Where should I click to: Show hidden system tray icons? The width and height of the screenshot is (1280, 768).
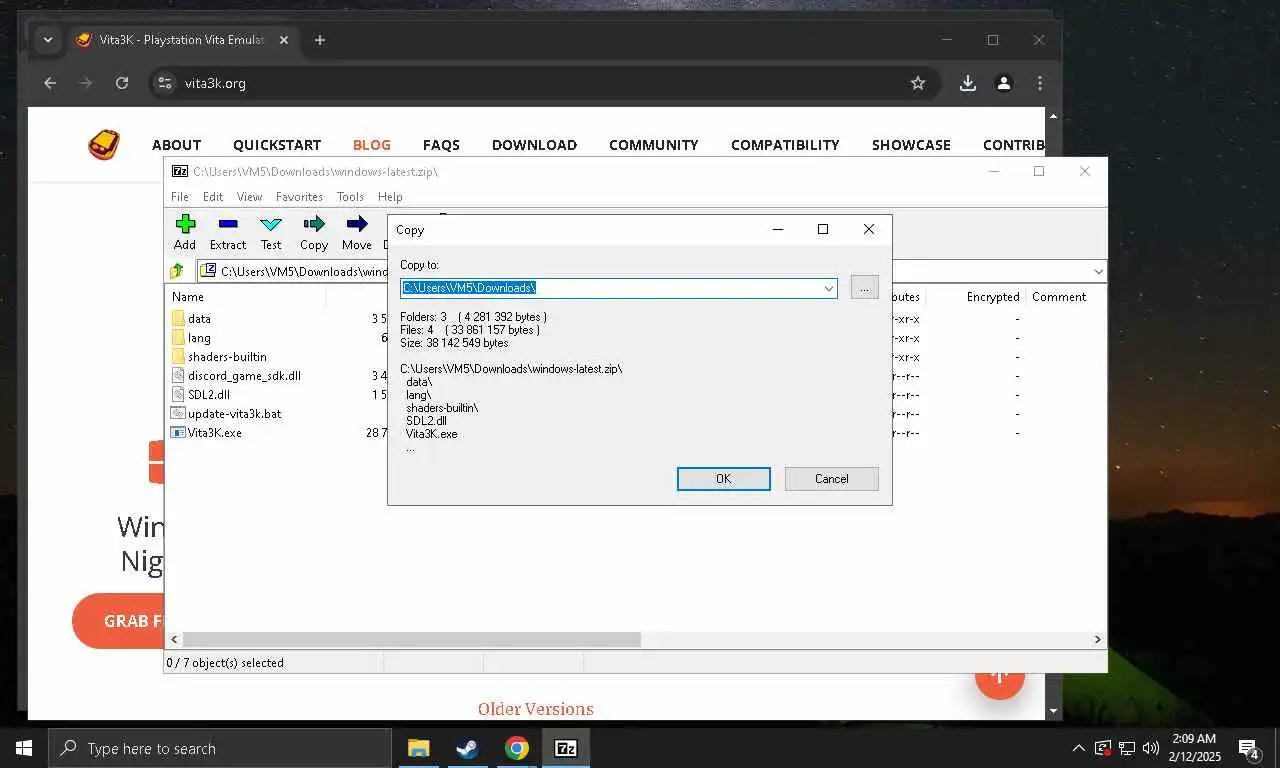tap(1078, 748)
